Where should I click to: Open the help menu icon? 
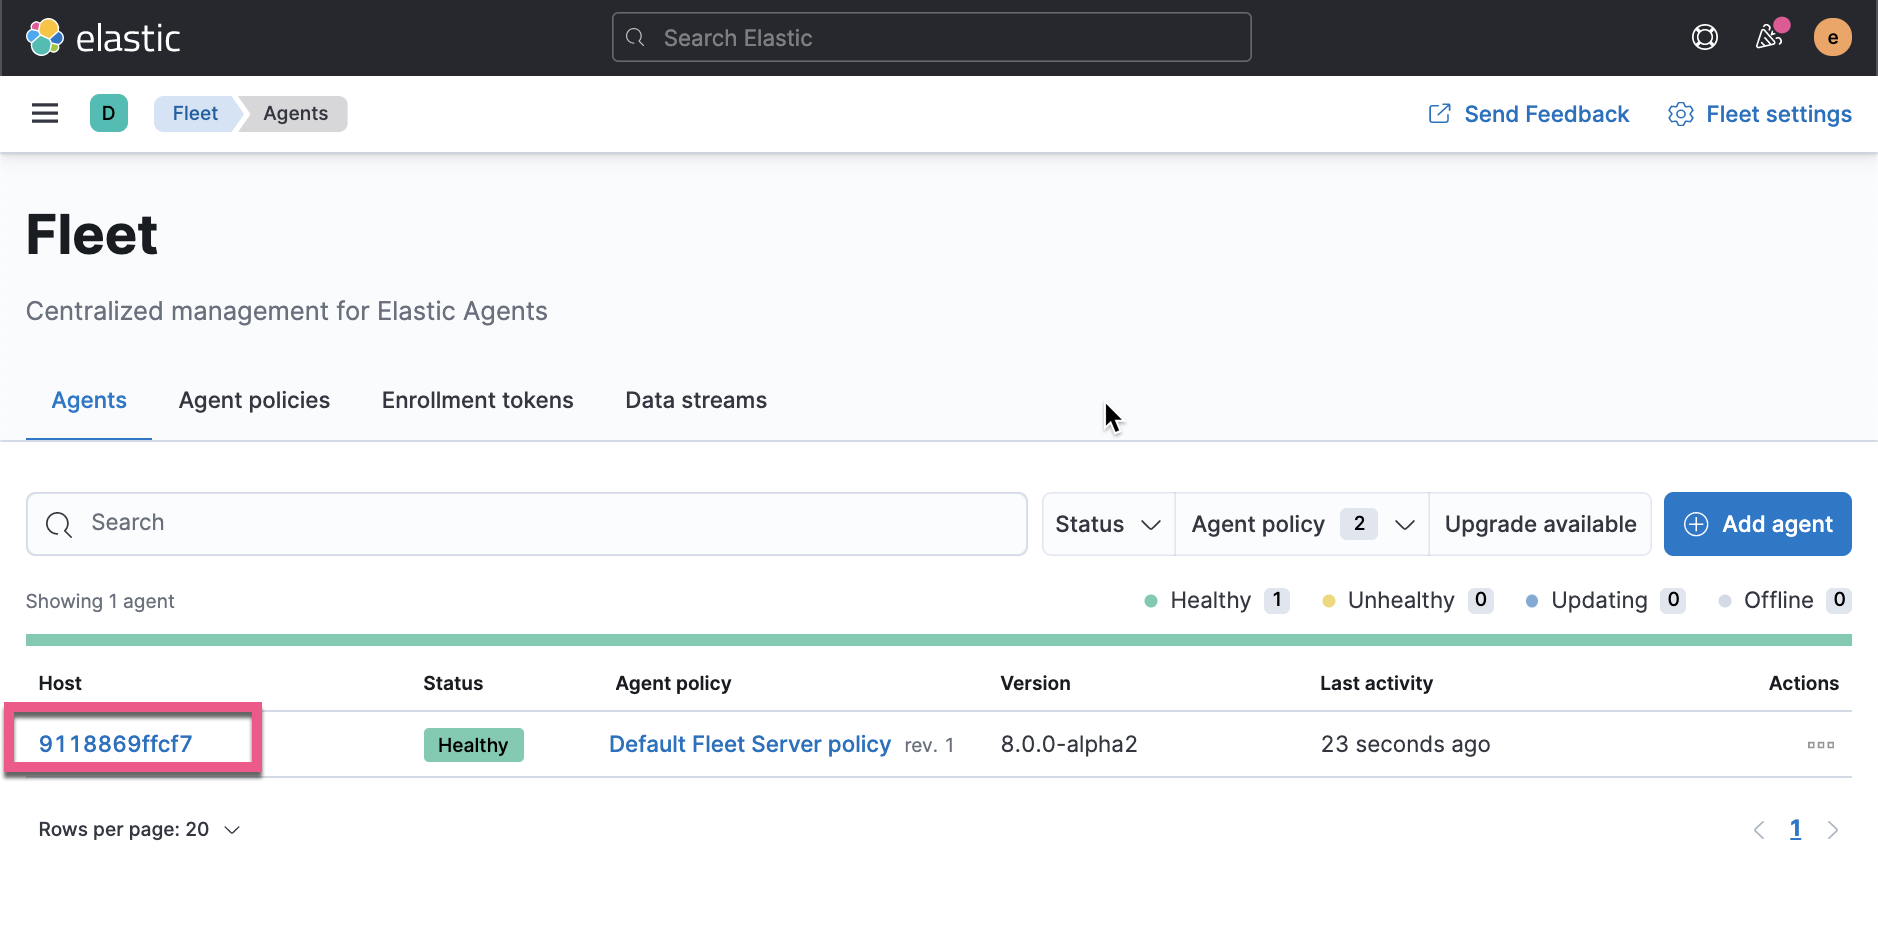tap(1704, 36)
